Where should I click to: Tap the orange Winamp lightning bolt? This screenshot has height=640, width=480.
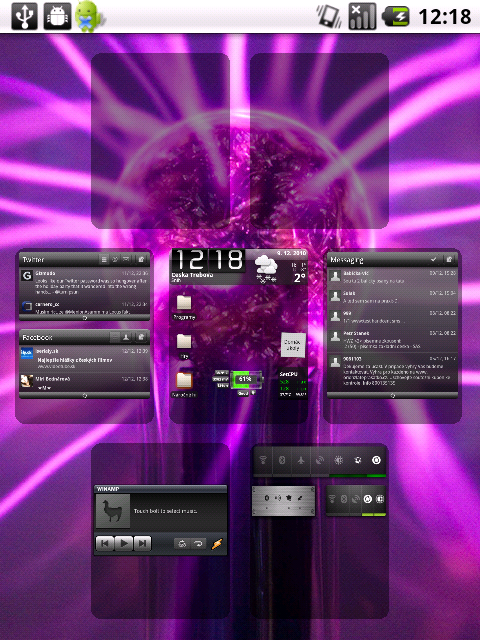217,544
